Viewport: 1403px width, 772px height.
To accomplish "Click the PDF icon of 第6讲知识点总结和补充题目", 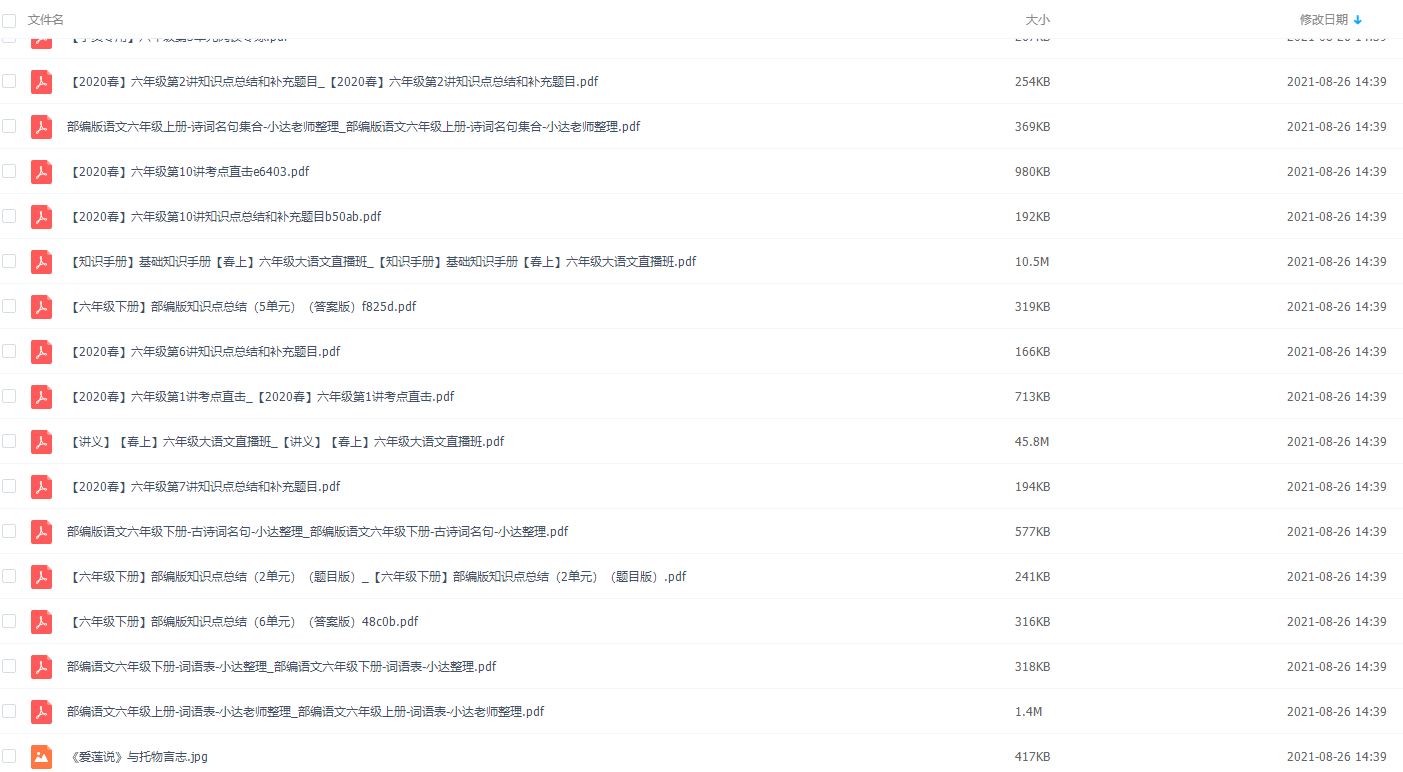I will (x=41, y=351).
